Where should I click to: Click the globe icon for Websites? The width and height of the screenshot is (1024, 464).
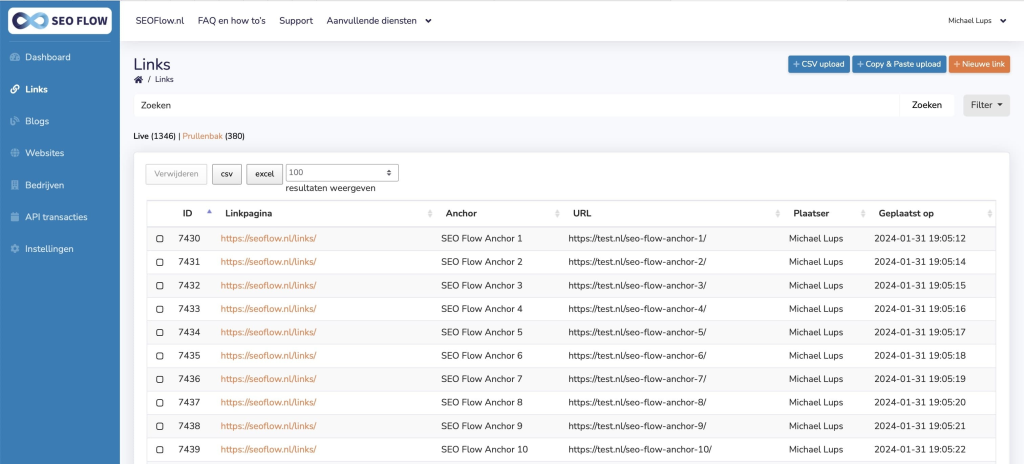click(x=15, y=153)
